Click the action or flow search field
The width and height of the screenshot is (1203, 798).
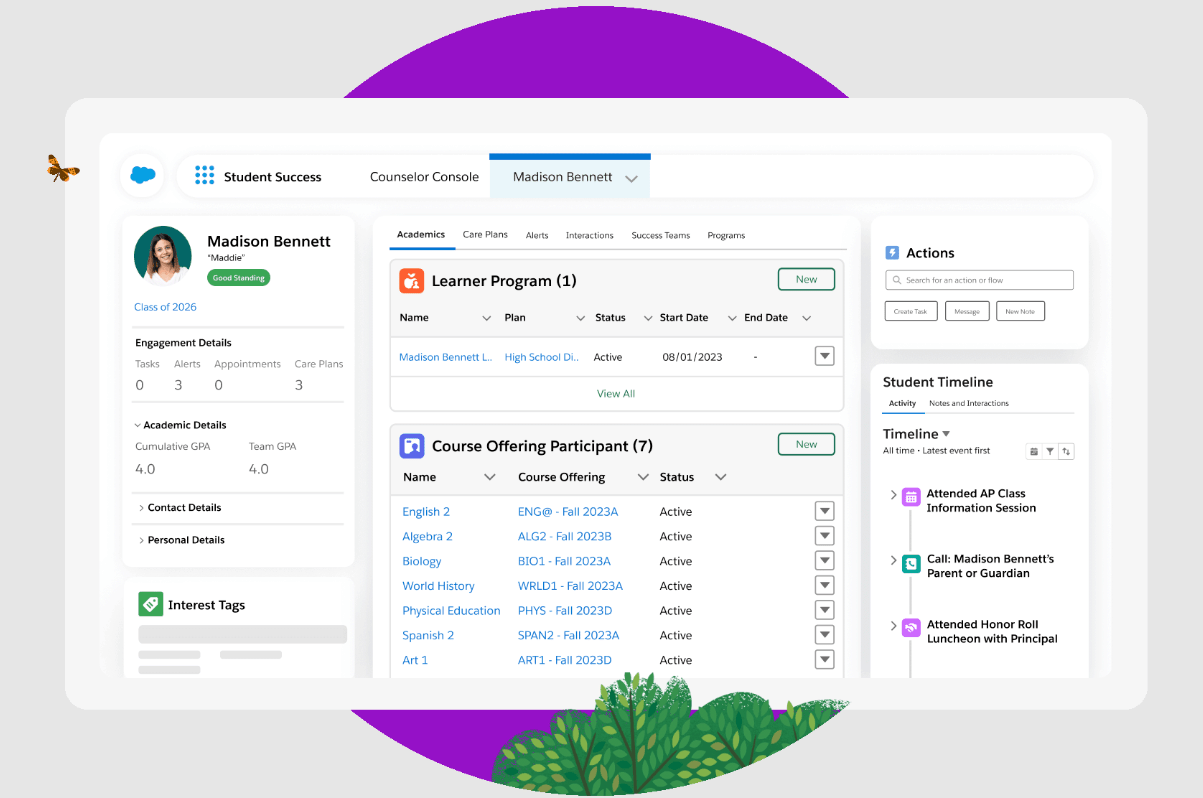(x=979, y=280)
